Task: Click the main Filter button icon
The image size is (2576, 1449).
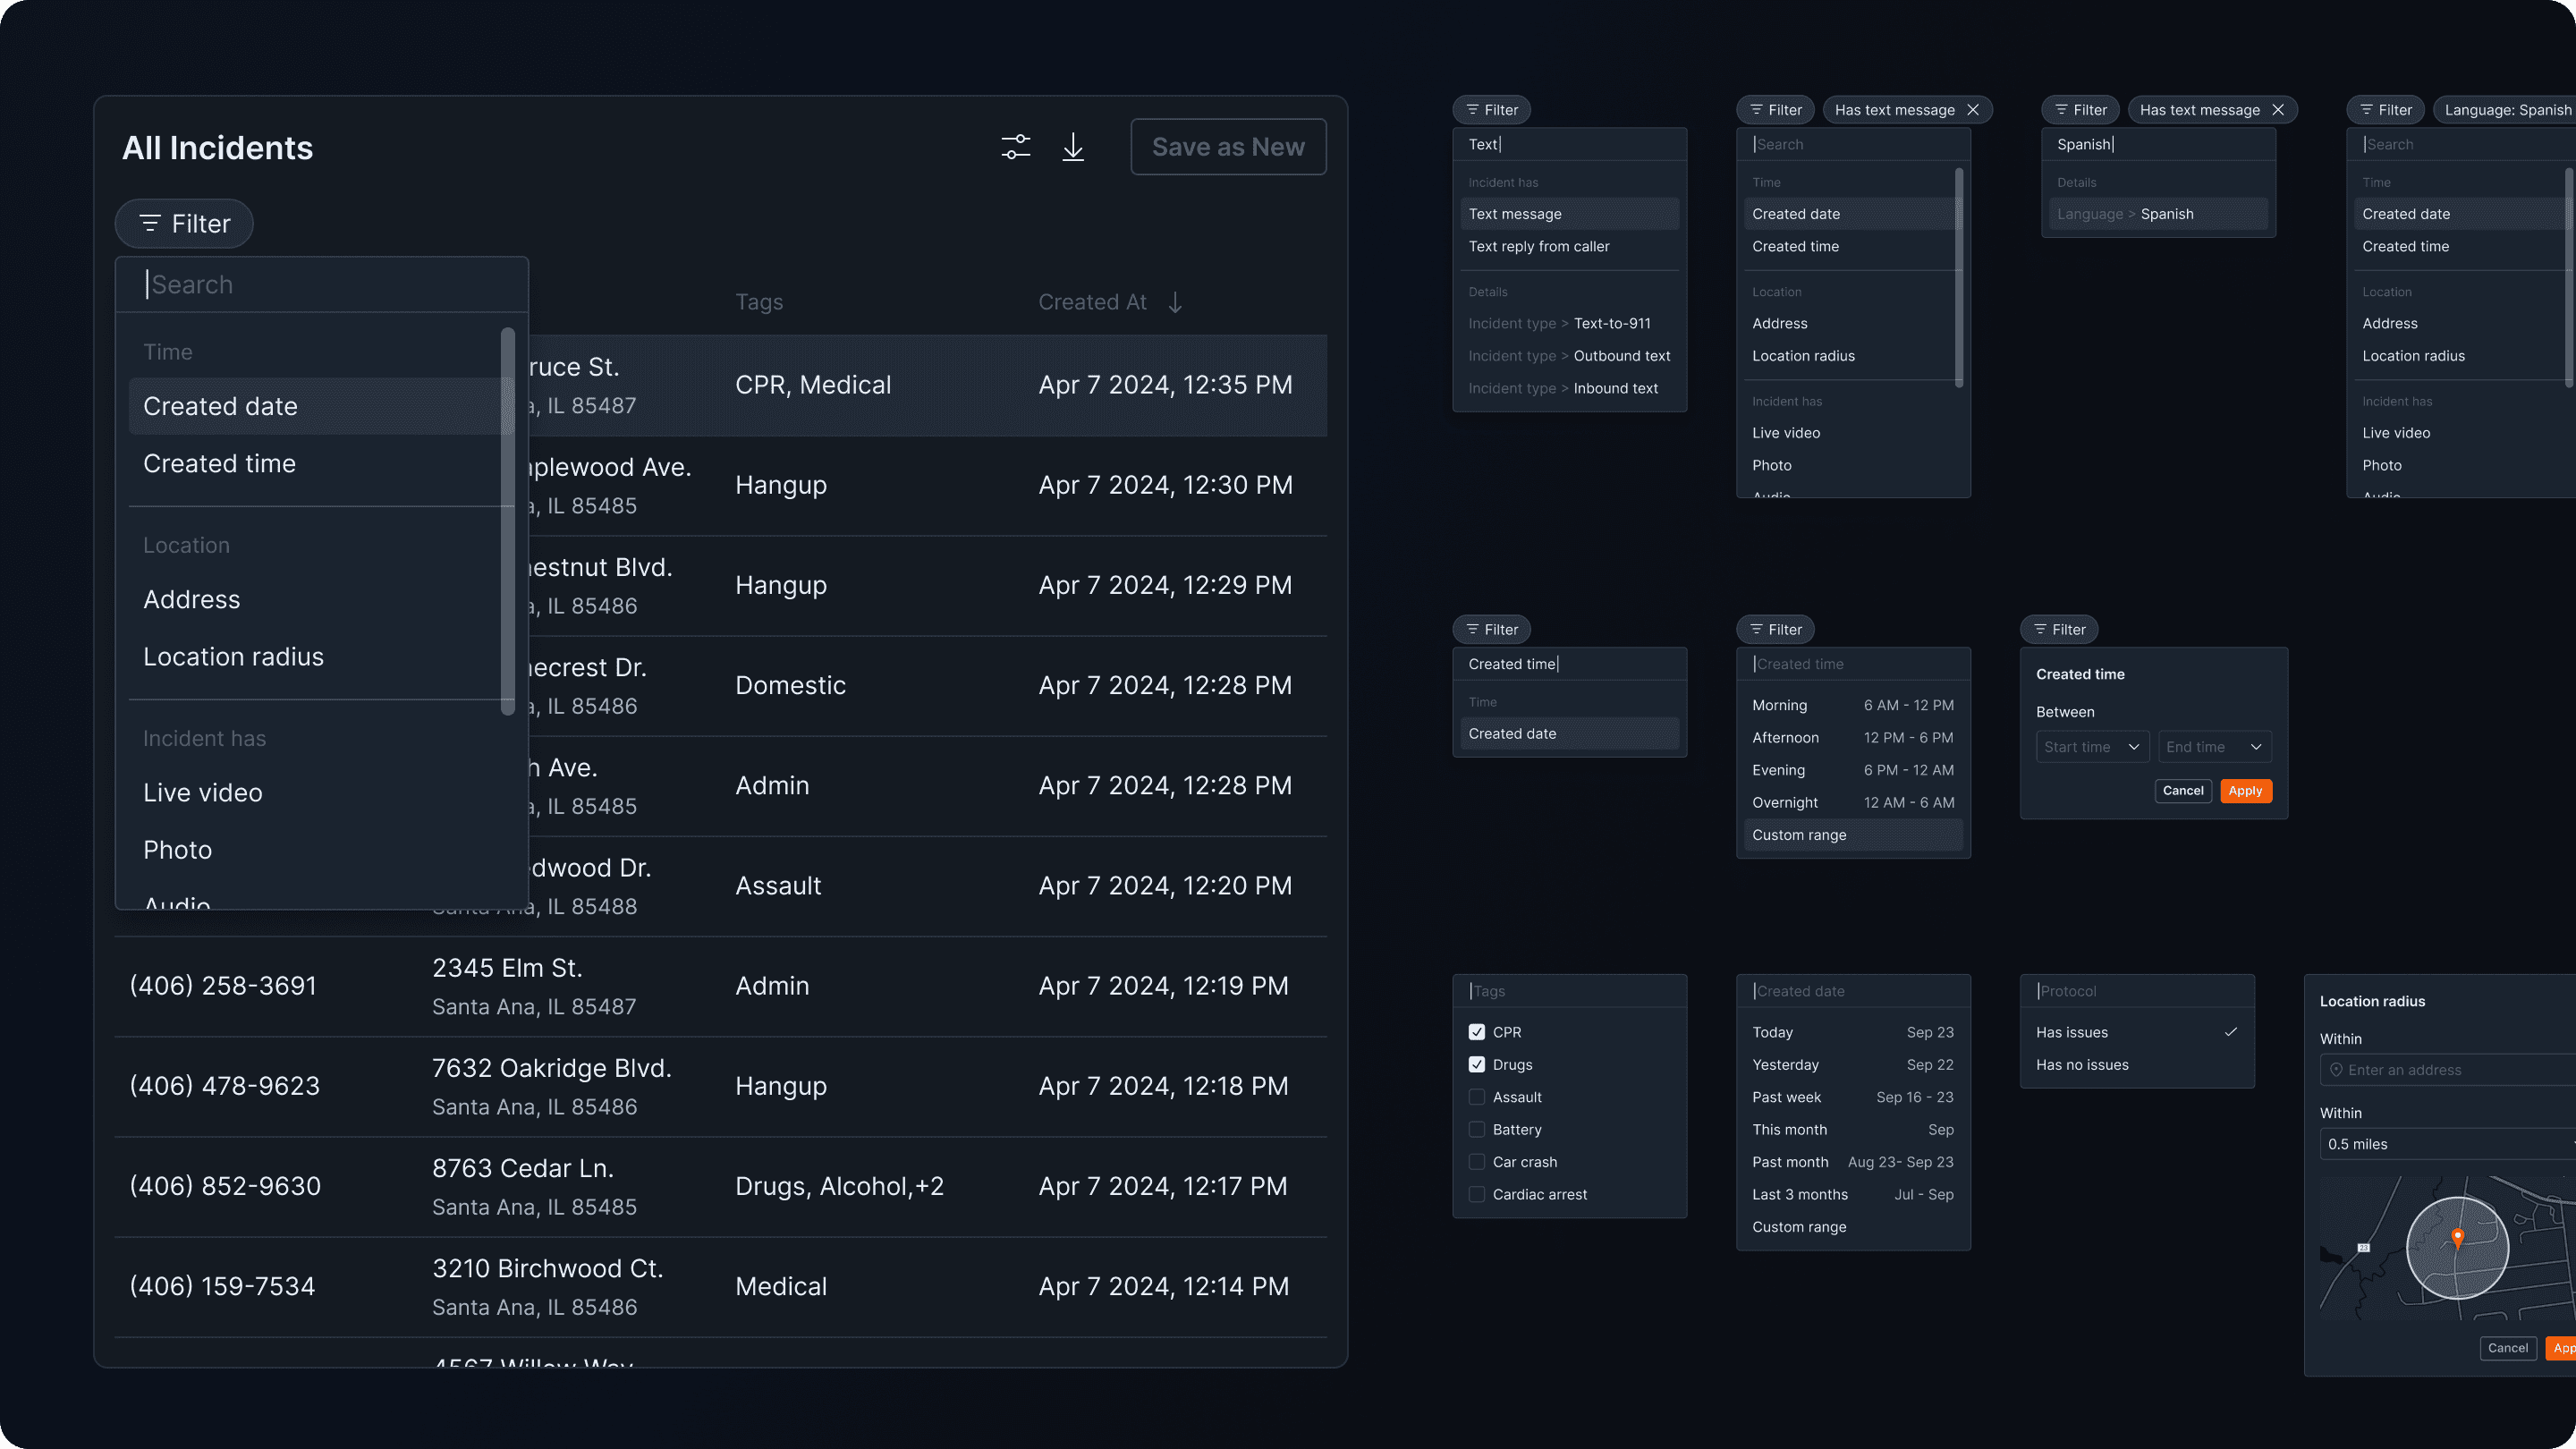Action: pyautogui.click(x=150, y=223)
